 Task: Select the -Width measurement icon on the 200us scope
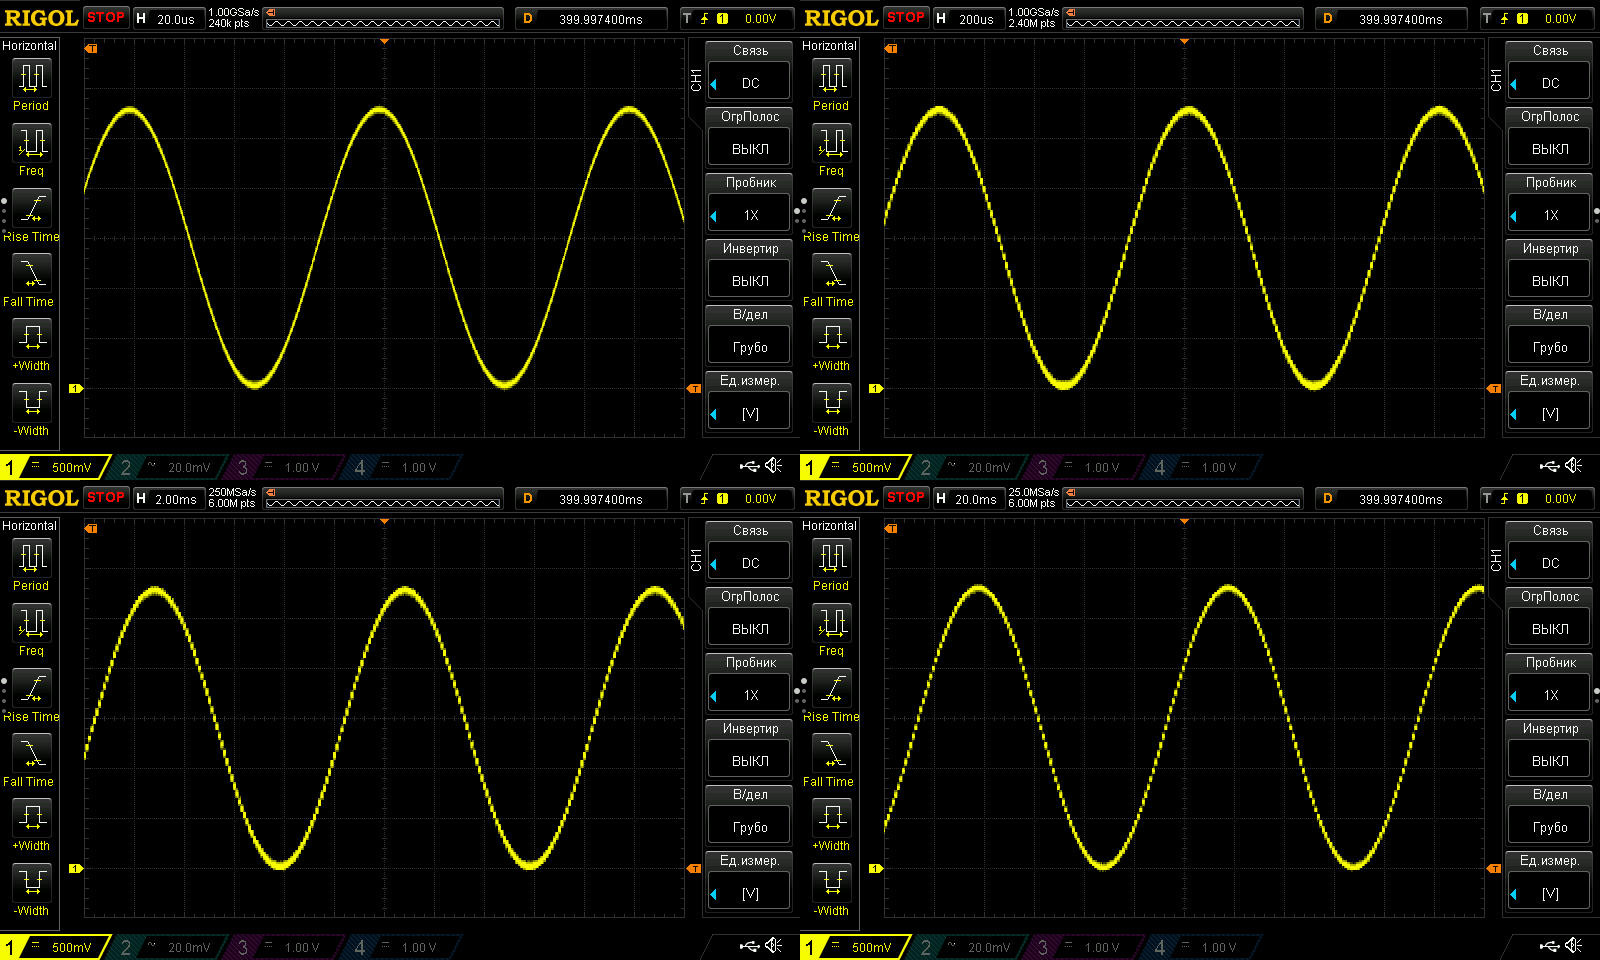pyautogui.click(x=831, y=402)
